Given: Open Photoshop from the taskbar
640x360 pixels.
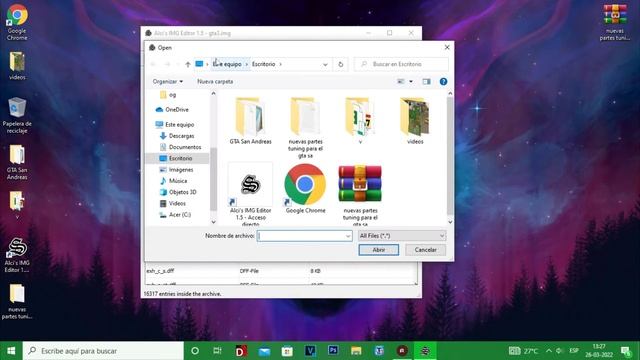Looking at the screenshot, I should click(333, 351).
